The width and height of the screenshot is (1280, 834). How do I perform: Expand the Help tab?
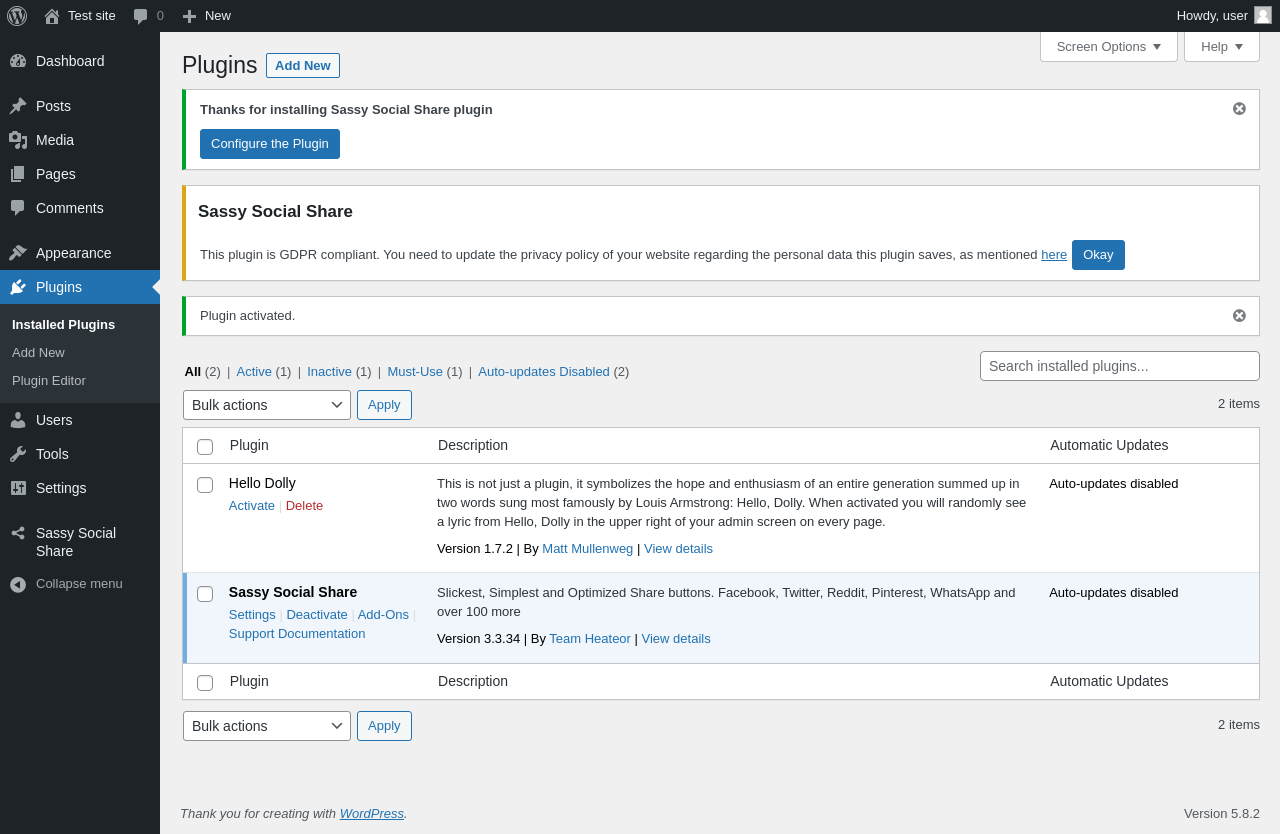(x=1222, y=46)
